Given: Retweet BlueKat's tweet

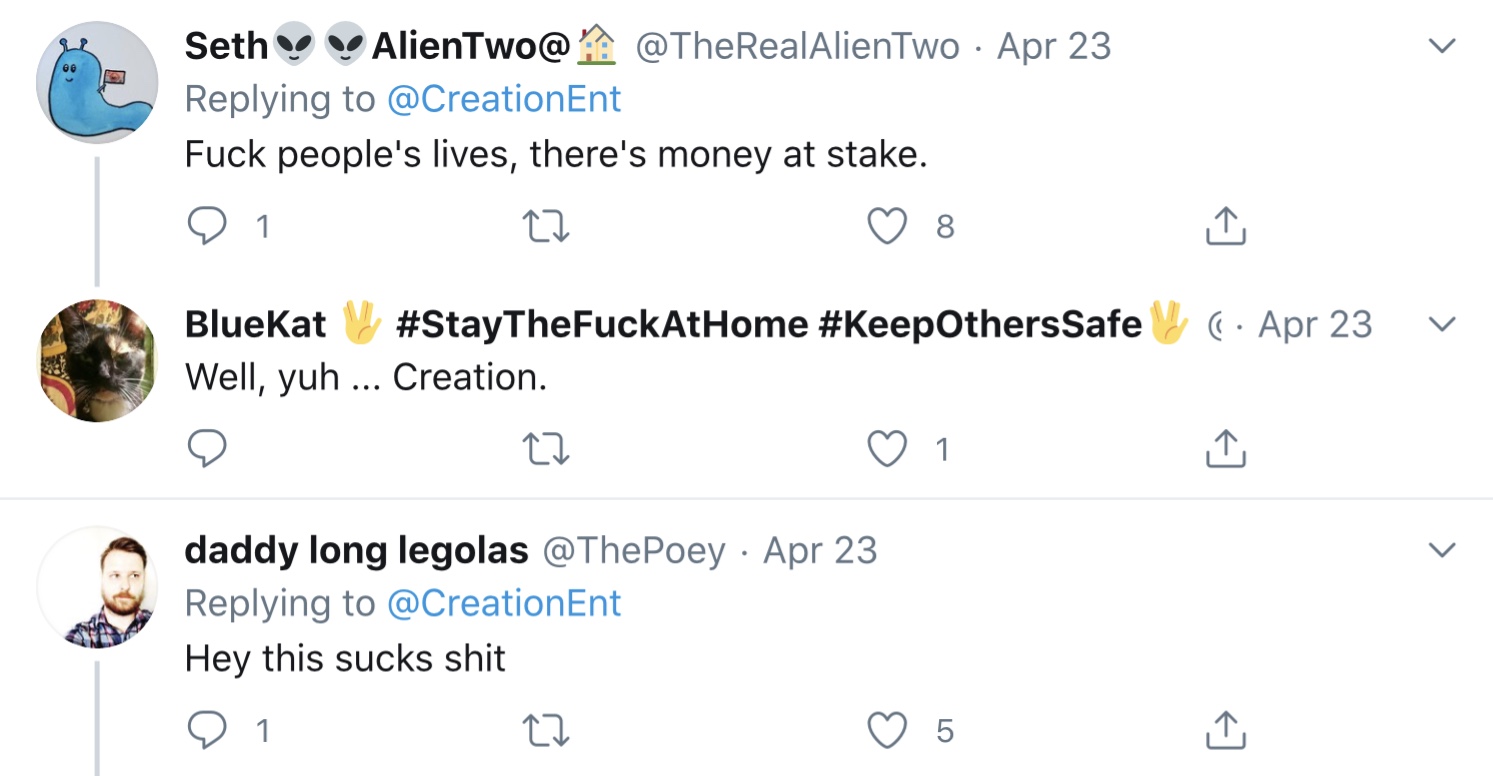Looking at the screenshot, I should click(x=547, y=451).
